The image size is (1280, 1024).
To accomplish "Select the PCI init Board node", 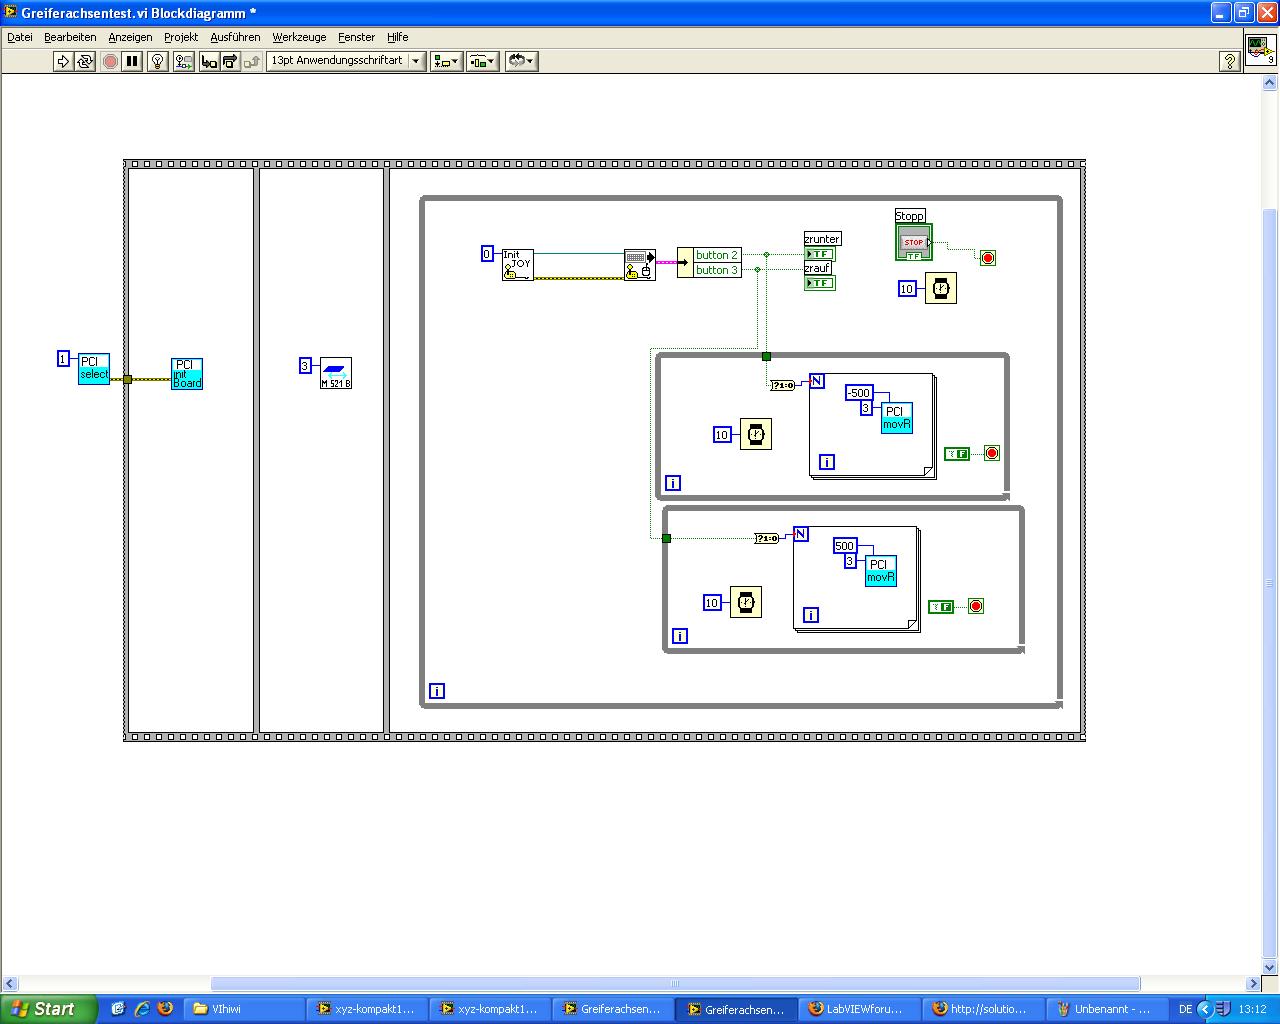I will click(x=187, y=374).
